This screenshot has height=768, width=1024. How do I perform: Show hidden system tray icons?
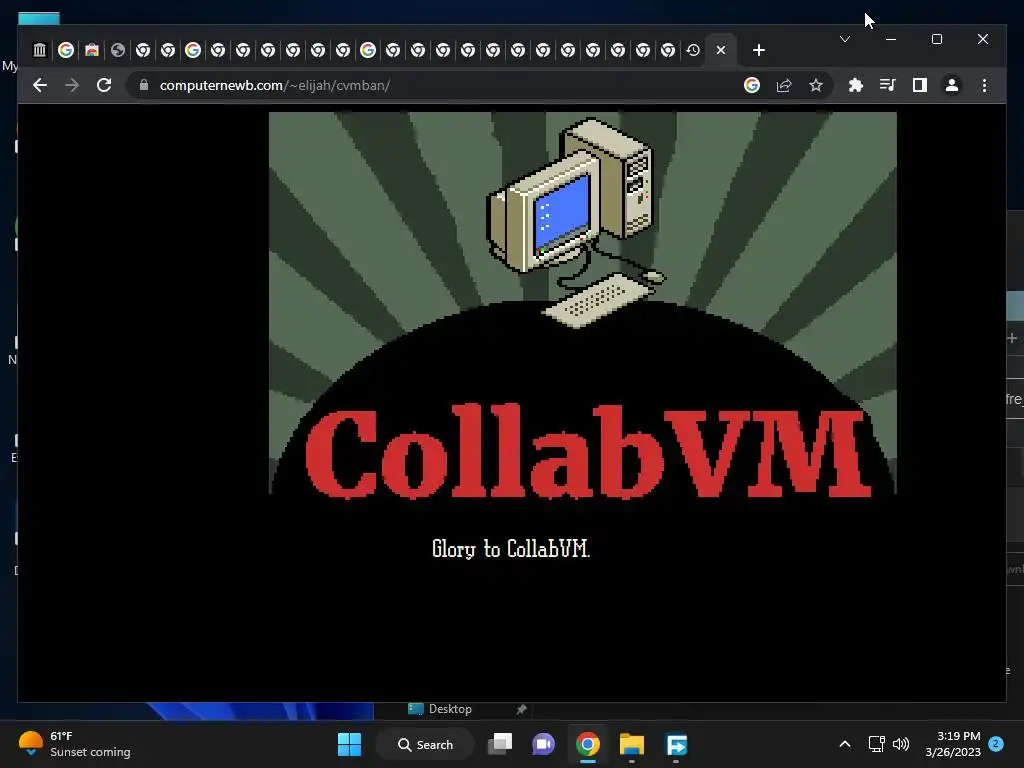844,744
